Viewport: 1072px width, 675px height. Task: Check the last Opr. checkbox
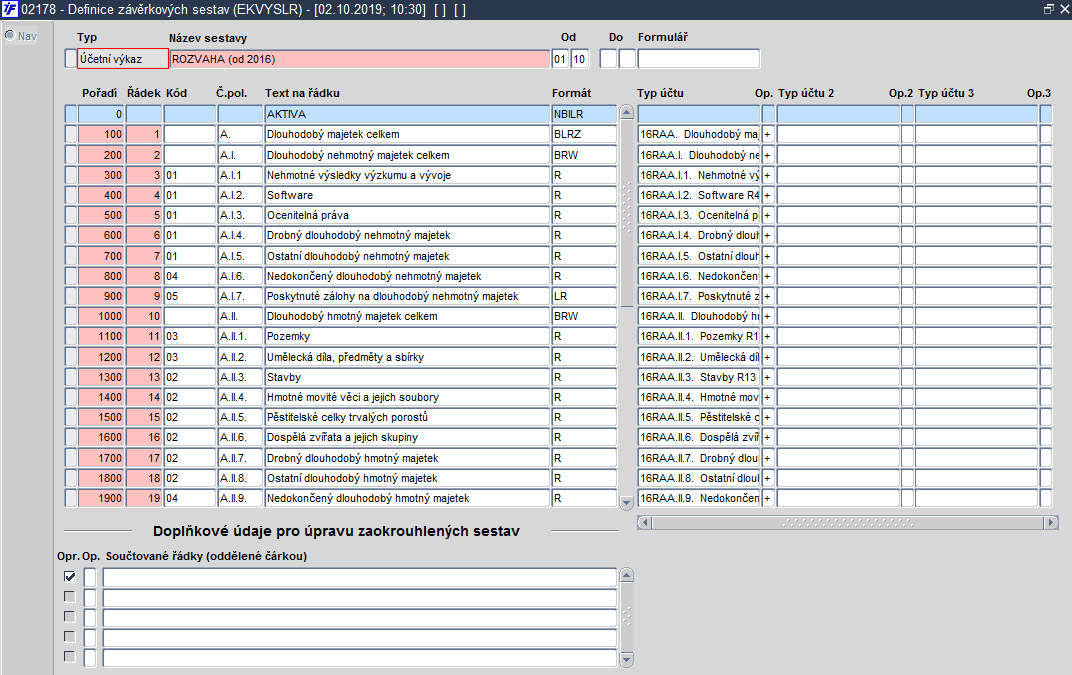(x=70, y=657)
